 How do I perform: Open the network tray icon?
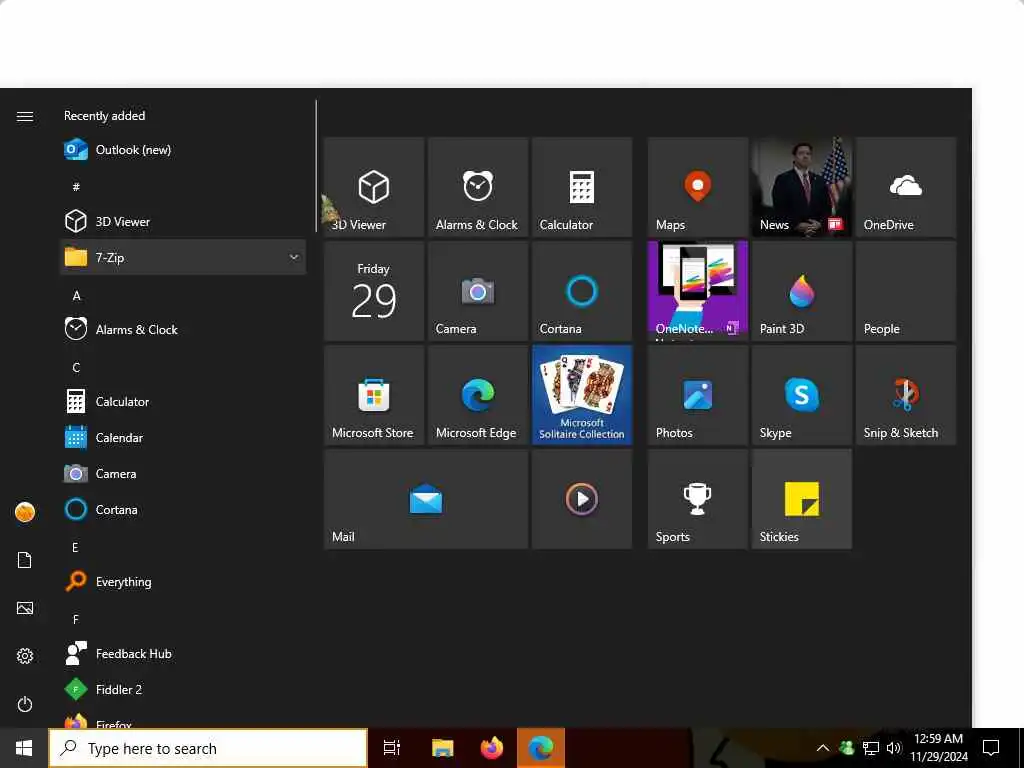tap(871, 748)
